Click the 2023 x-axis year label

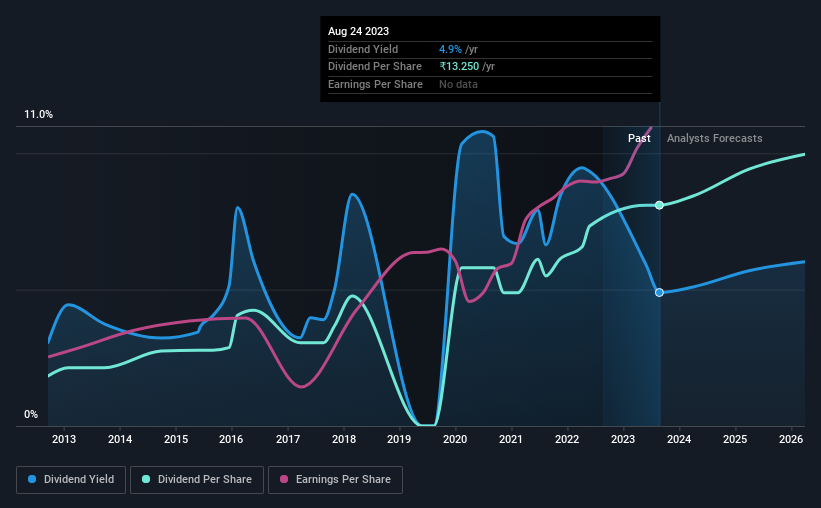coord(623,439)
